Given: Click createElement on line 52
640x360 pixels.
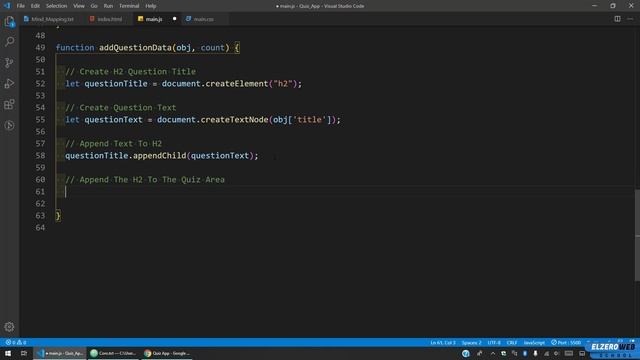Looking at the screenshot, I should point(237,83).
